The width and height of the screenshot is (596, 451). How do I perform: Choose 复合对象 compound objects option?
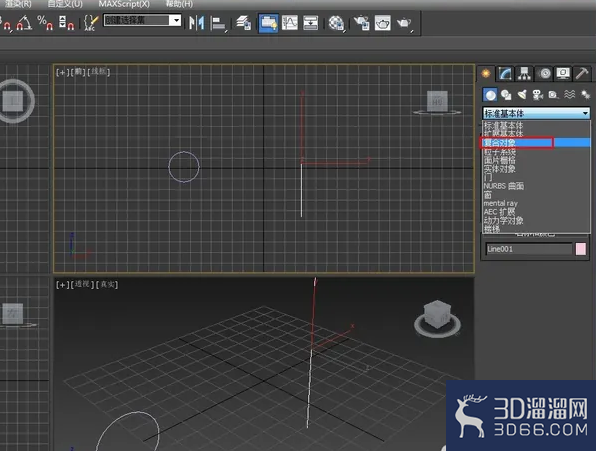point(536,143)
